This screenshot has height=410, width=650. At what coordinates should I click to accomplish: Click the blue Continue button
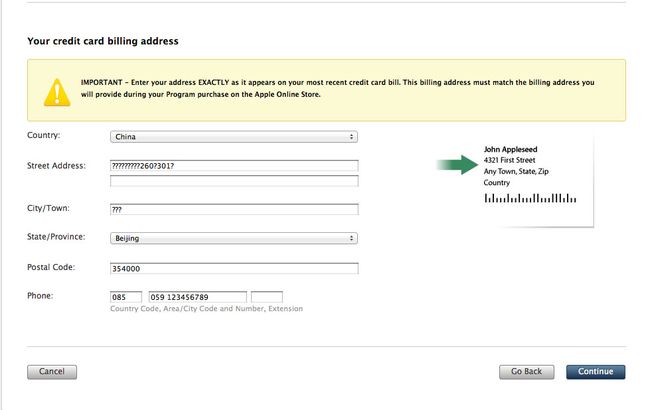(596, 372)
